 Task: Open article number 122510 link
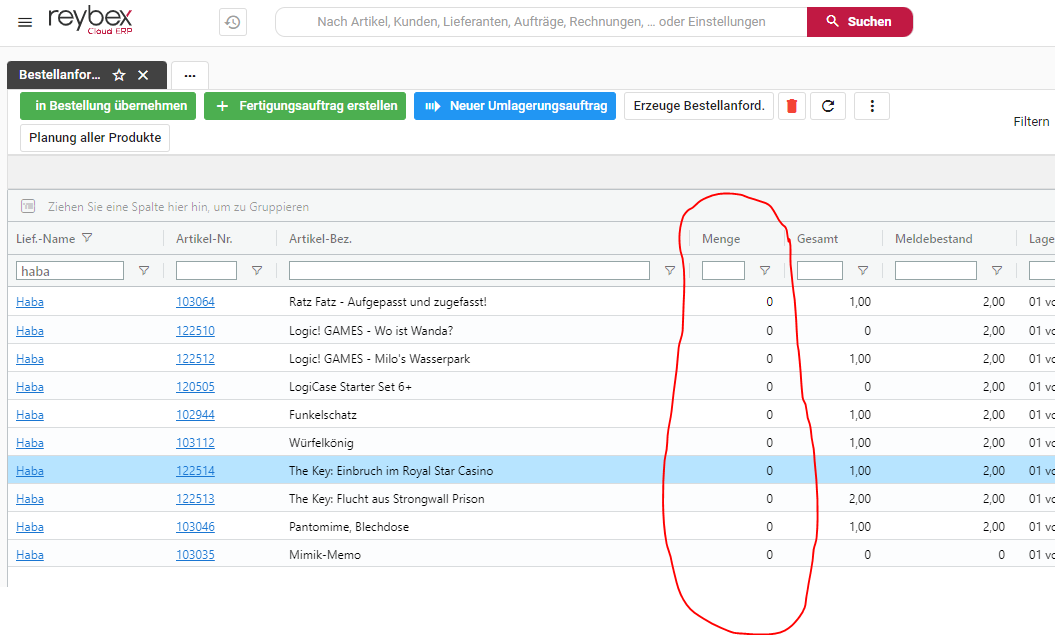[x=195, y=331]
